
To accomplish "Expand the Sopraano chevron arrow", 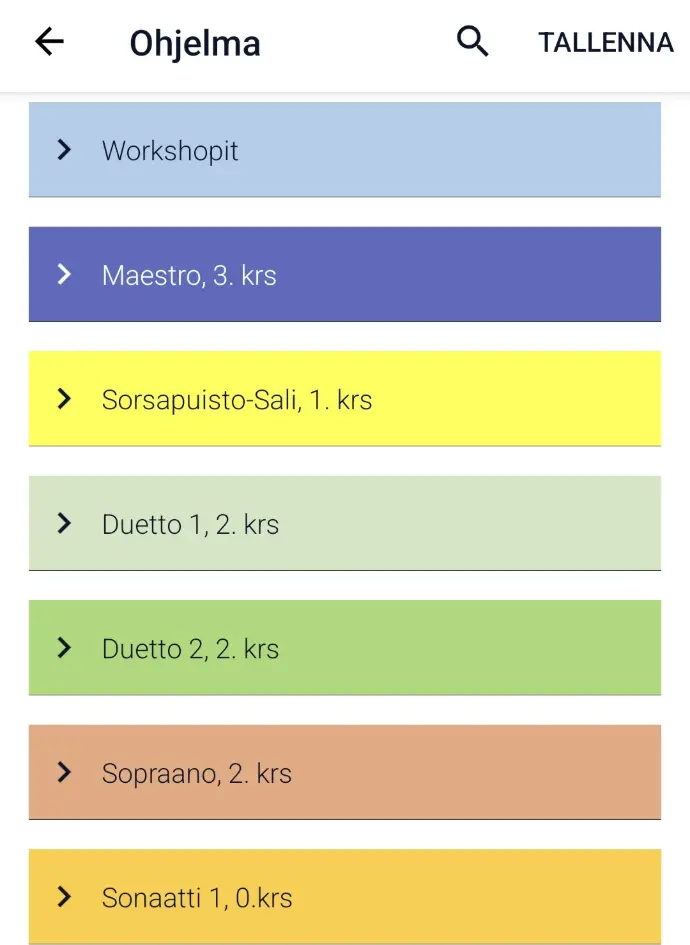I will click(65, 772).
